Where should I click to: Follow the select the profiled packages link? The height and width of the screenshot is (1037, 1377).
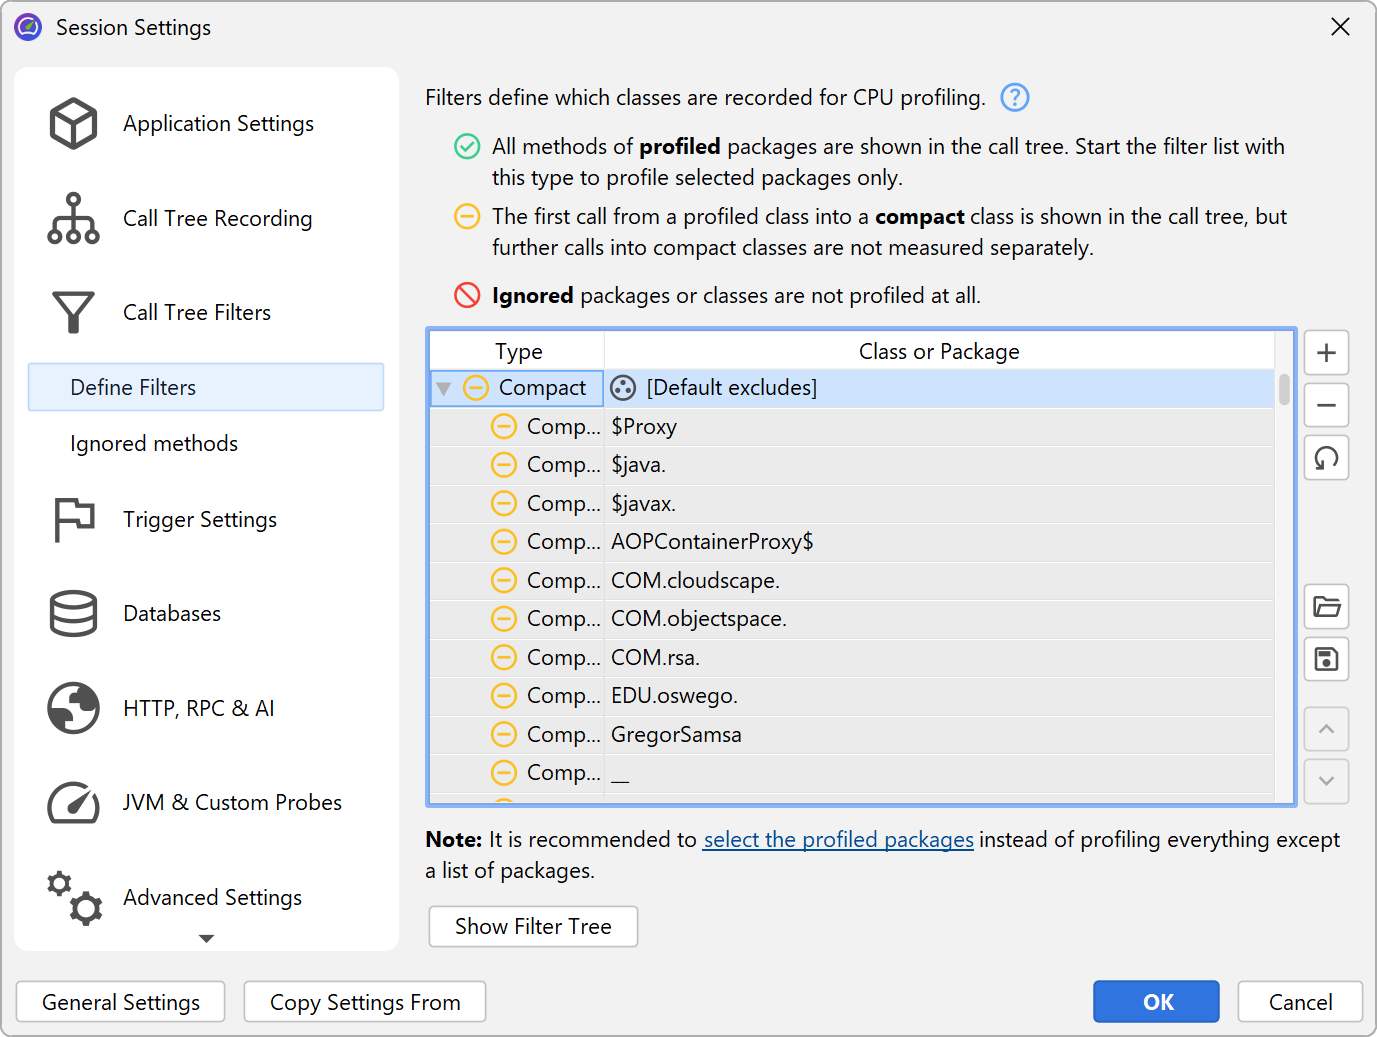(838, 840)
